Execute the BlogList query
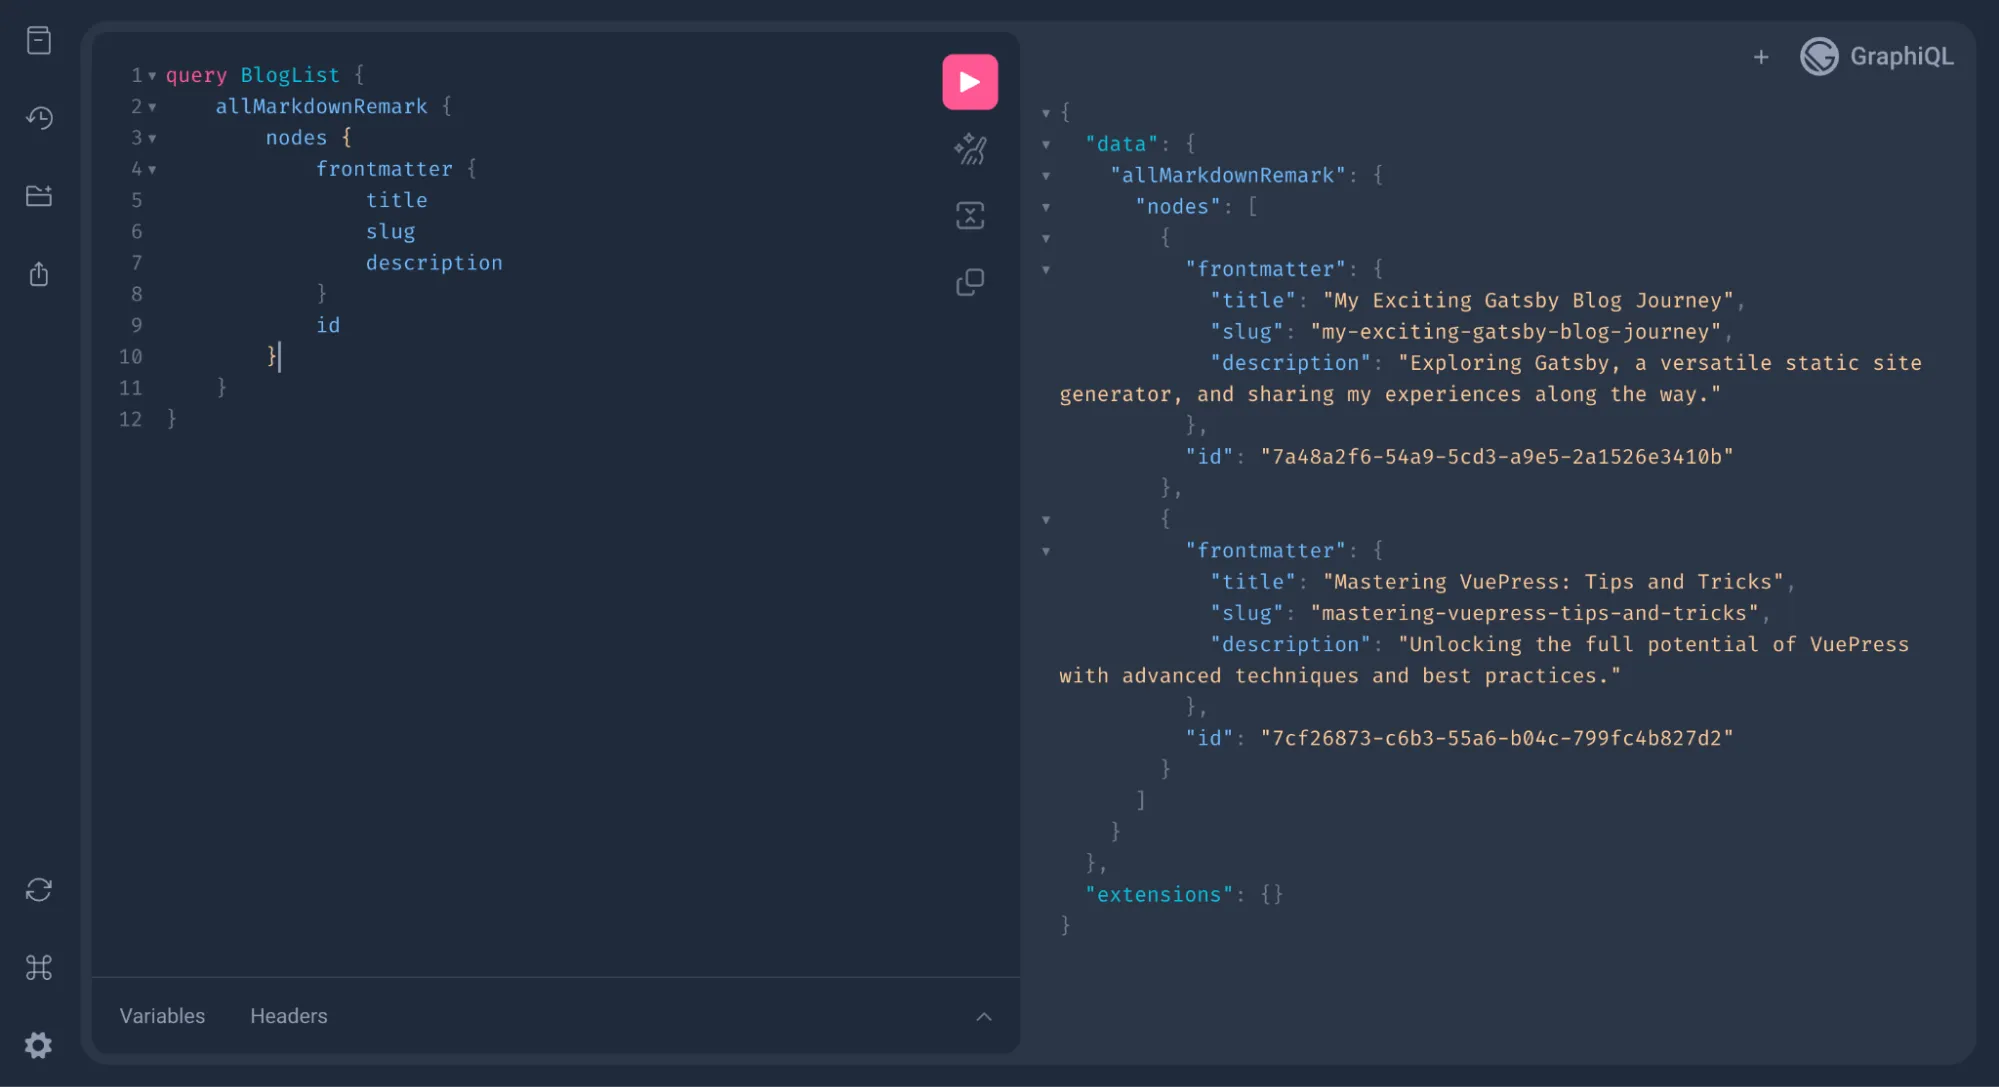1999x1088 pixels. click(968, 81)
